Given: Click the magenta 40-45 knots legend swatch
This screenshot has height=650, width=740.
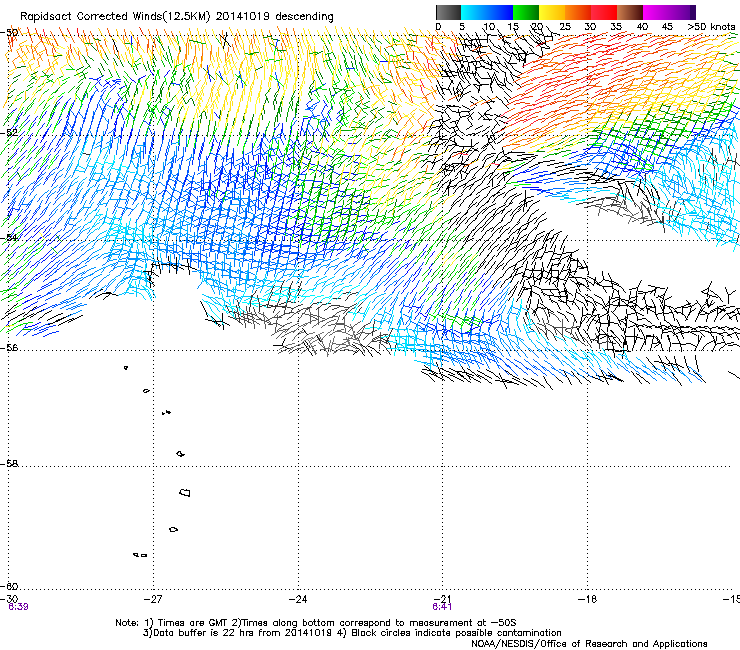Looking at the screenshot, I should point(656,12).
